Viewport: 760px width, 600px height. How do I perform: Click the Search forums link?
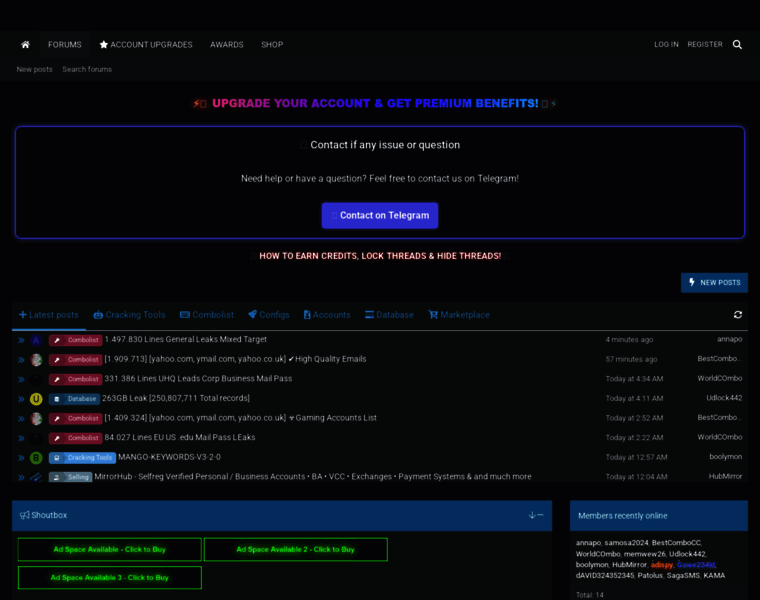coord(87,70)
